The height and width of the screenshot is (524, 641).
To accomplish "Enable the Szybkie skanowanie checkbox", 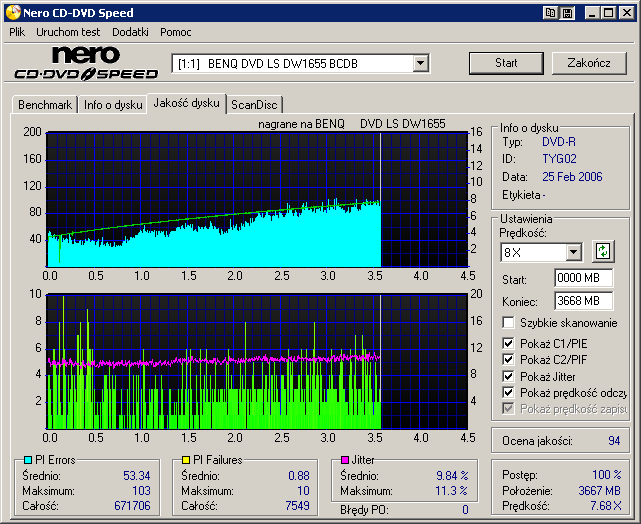I will coord(508,322).
